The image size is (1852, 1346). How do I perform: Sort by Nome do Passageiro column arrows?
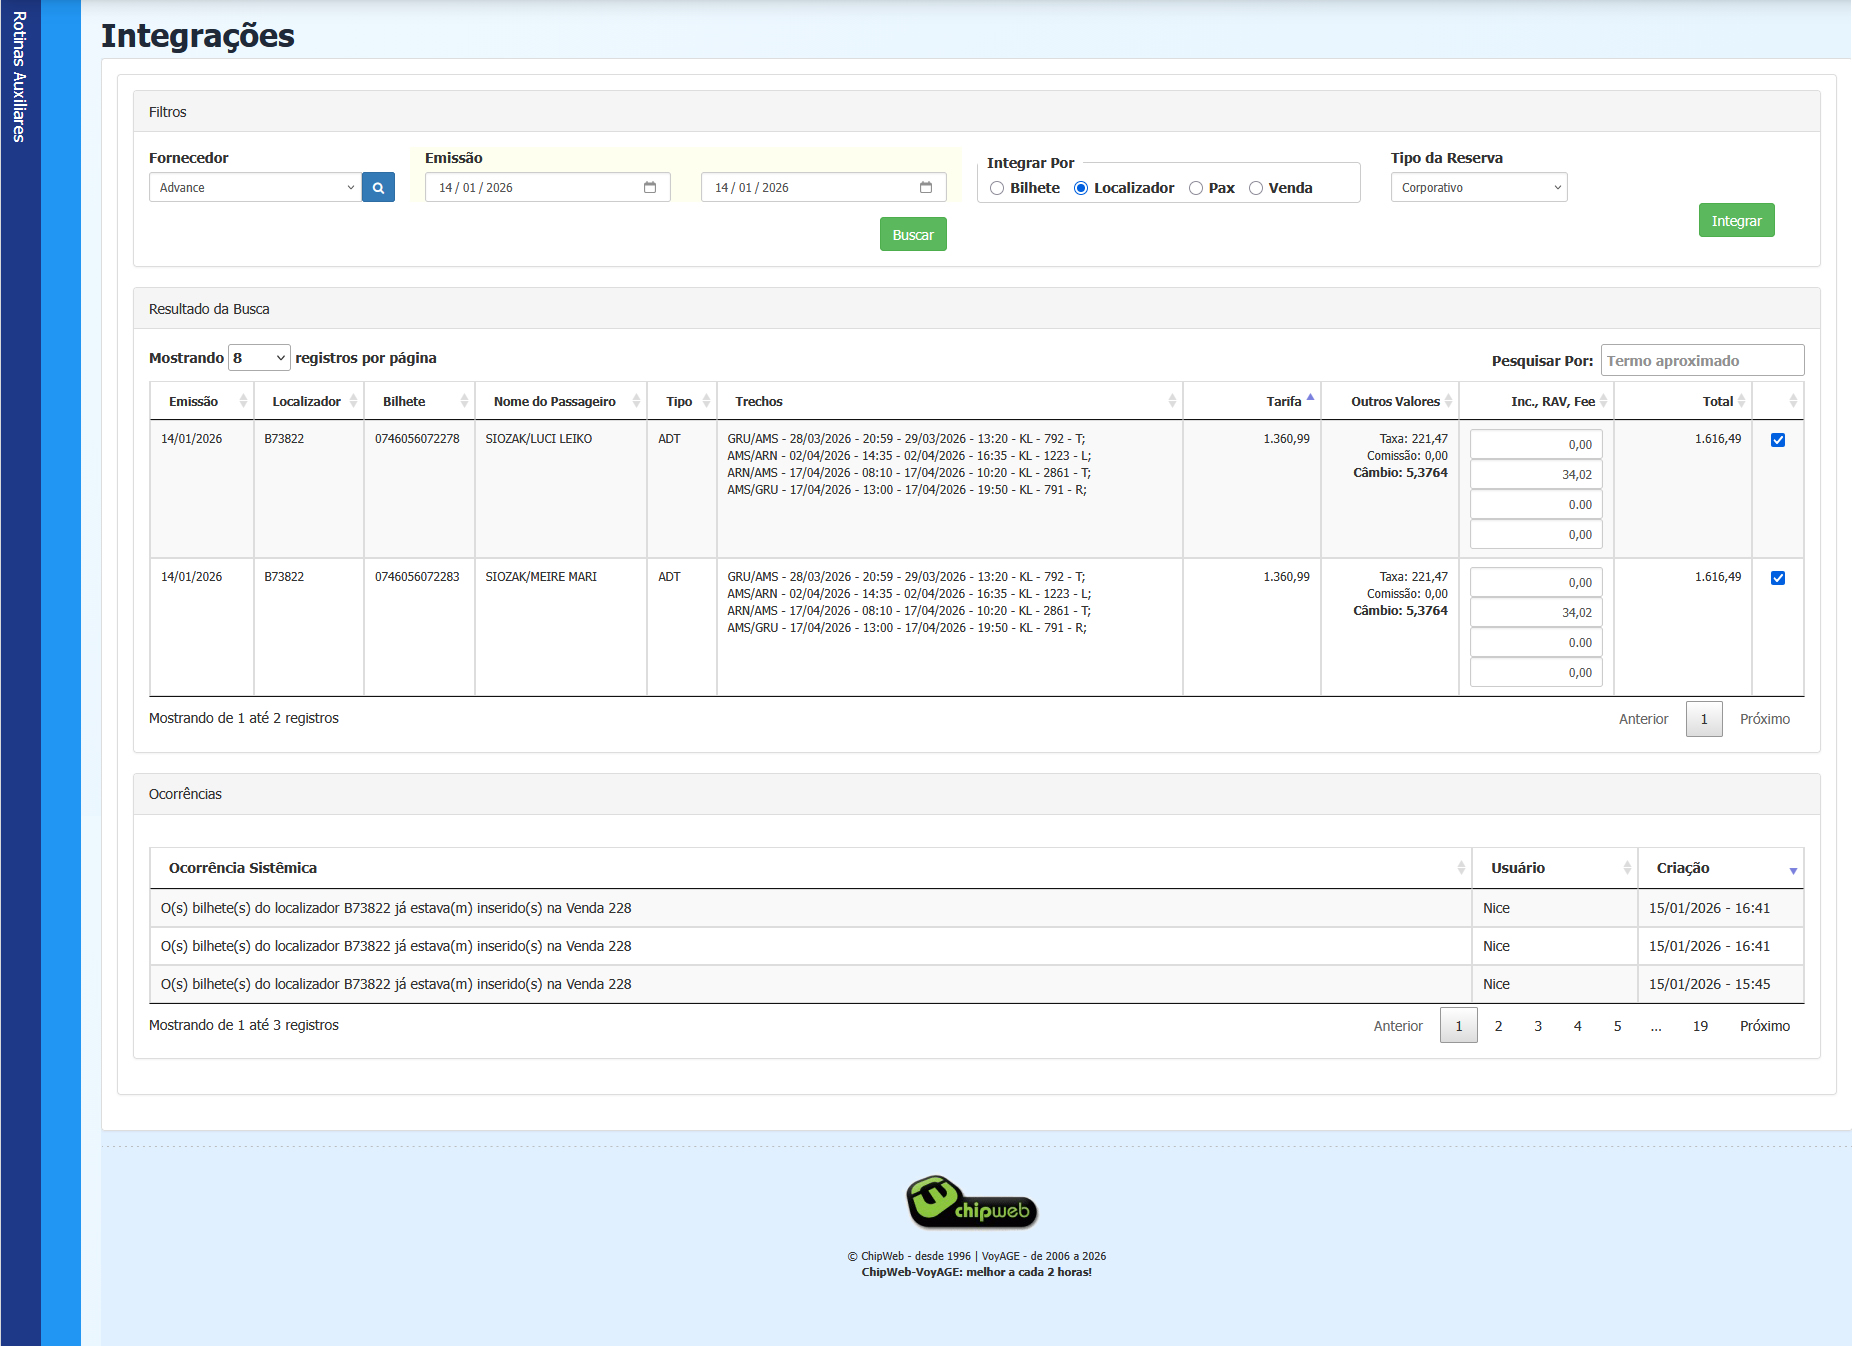pos(636,401)
